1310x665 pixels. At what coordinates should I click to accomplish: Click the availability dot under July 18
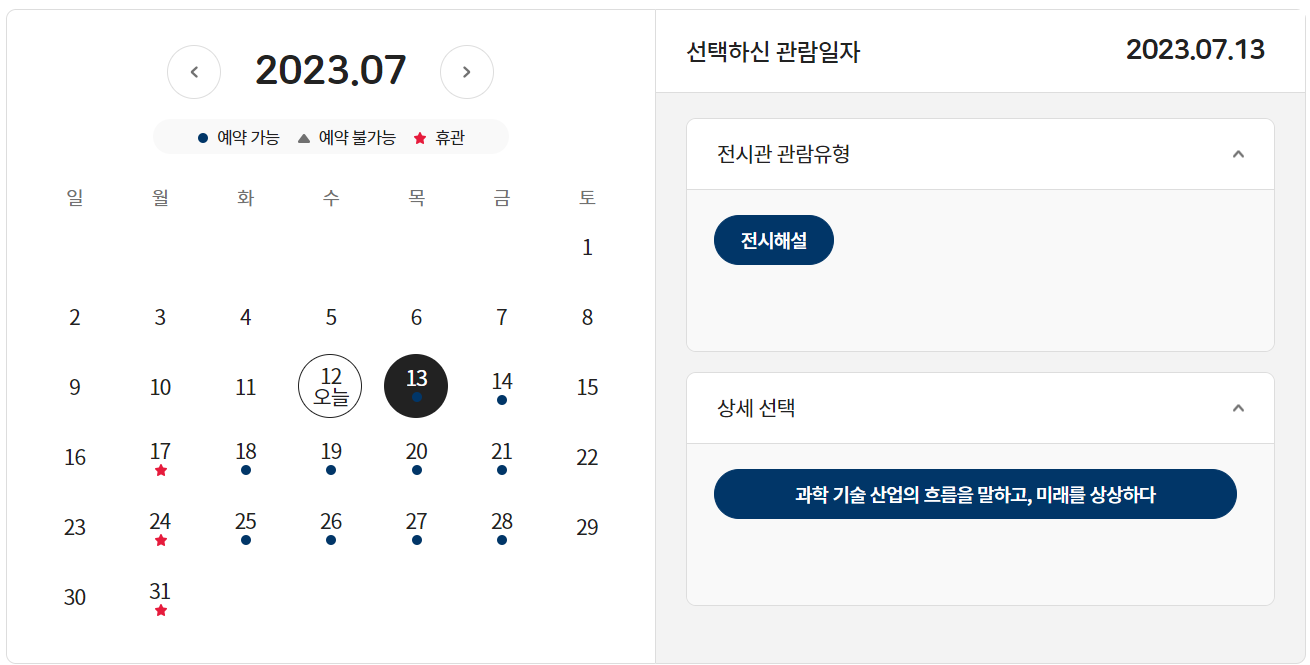[x=245, y=468]
